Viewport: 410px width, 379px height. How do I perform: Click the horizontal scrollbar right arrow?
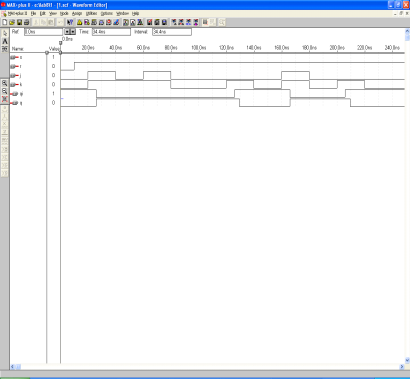pos(402,367)
